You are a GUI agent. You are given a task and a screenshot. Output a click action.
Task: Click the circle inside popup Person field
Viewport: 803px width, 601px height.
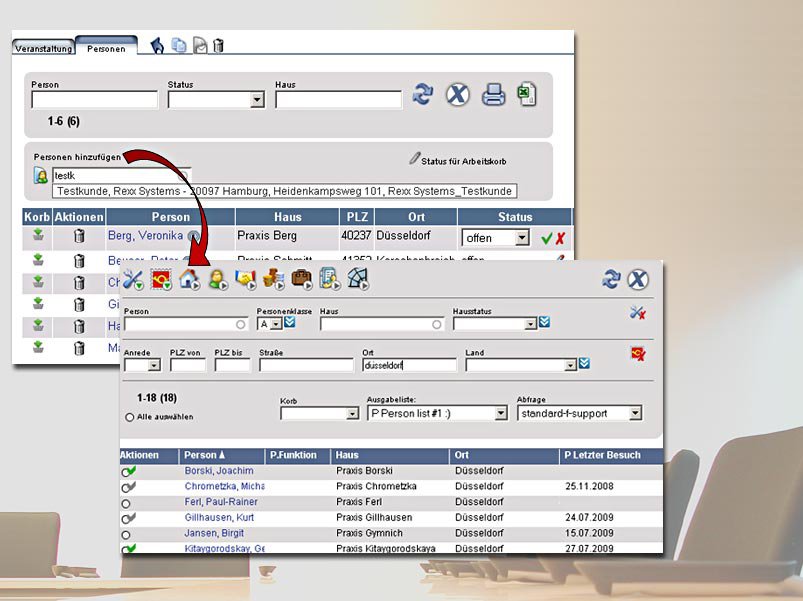240,324
